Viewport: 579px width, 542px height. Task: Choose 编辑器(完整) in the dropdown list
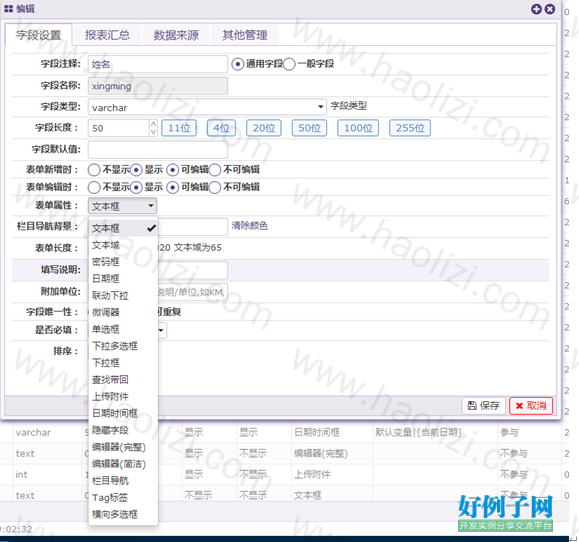123,447
